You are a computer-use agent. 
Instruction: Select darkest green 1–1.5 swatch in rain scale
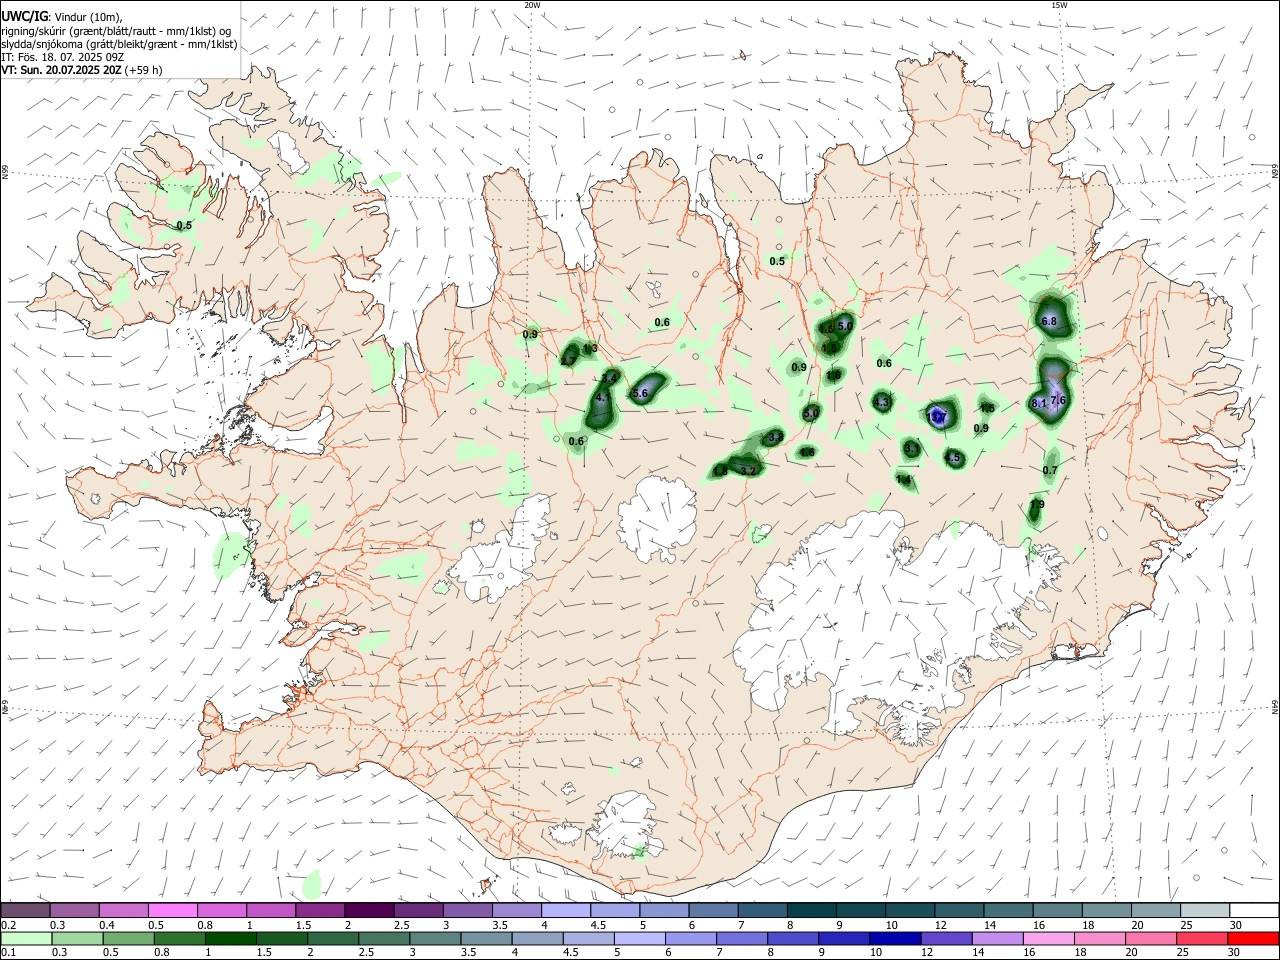[x=231, y=938]
